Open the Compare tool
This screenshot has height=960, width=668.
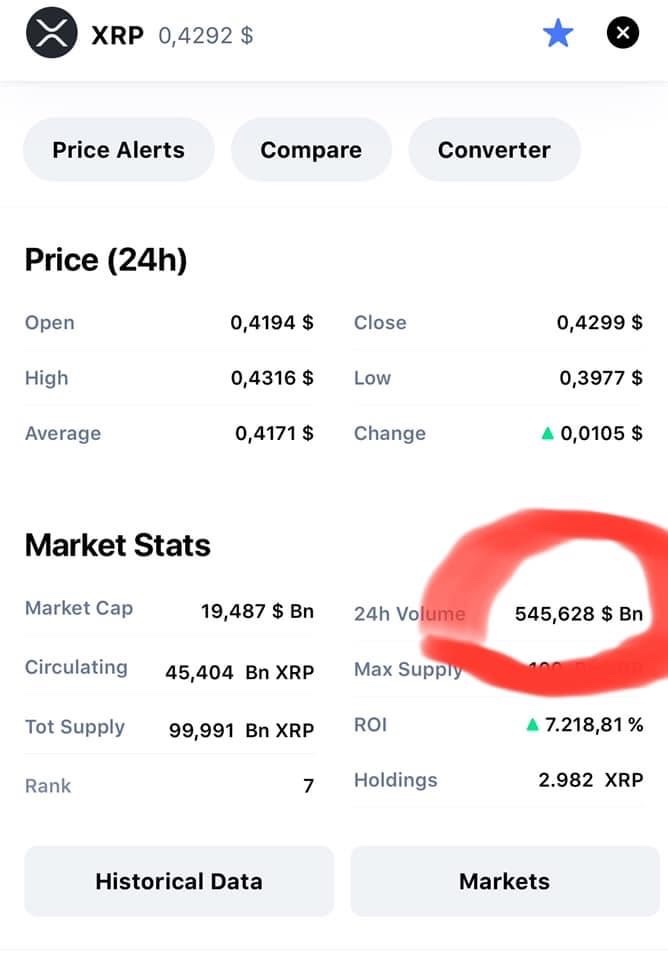point(311,149)
